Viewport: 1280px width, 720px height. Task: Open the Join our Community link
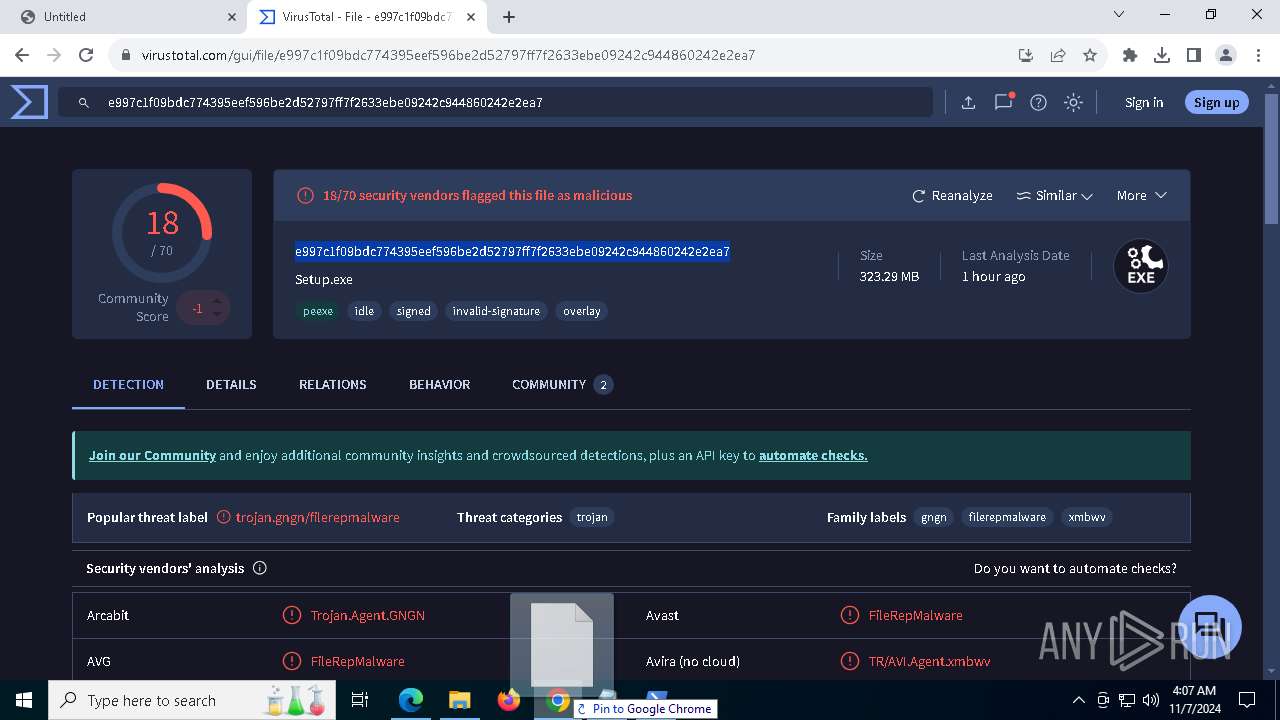click(152, 455)
